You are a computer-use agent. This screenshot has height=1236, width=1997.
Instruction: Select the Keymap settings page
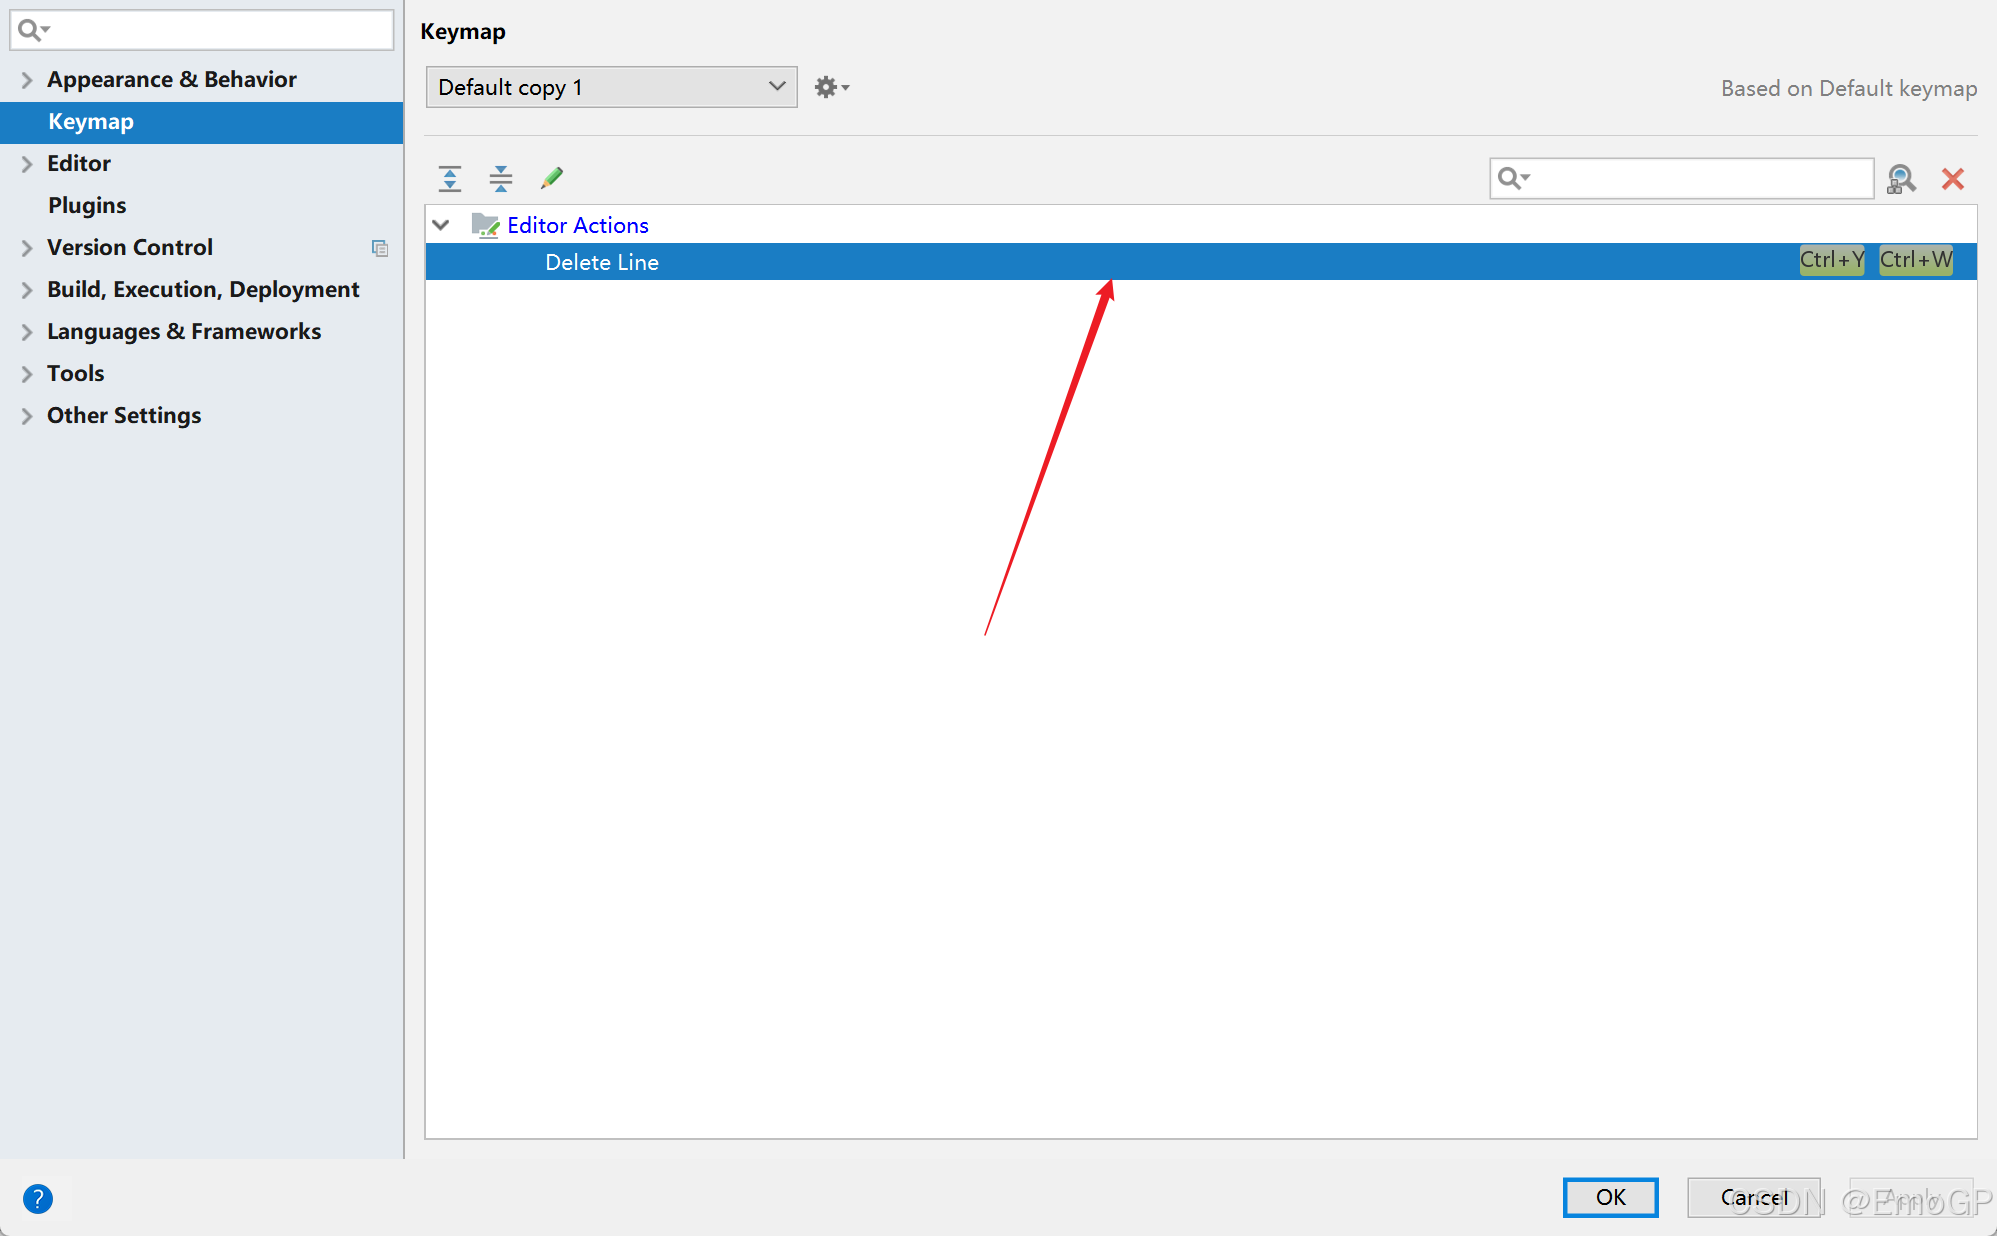click(x=91, y=122)
